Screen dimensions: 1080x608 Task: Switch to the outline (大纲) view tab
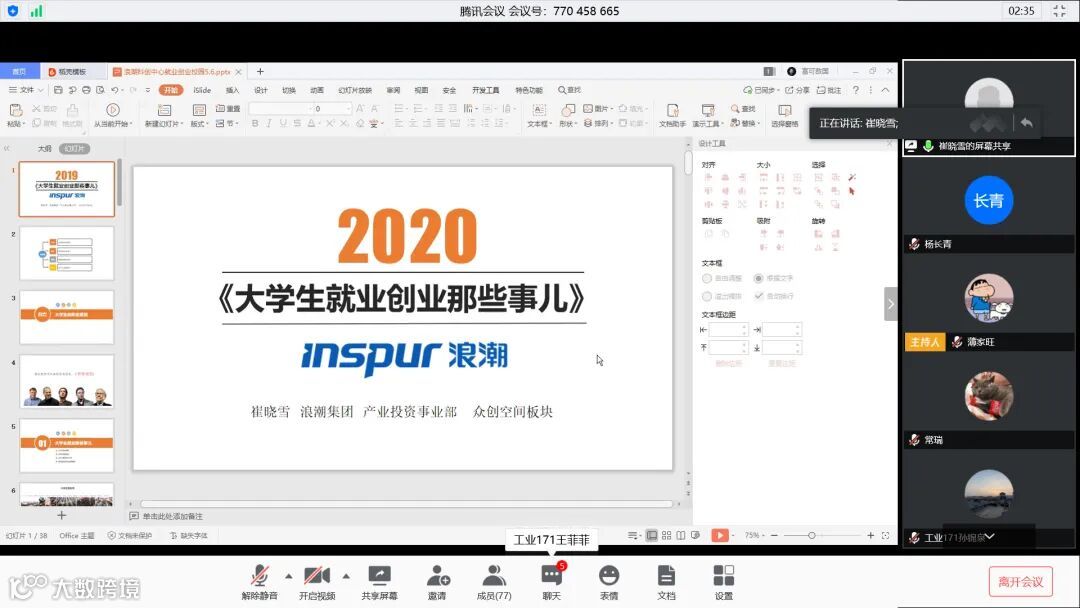point(44,149)
